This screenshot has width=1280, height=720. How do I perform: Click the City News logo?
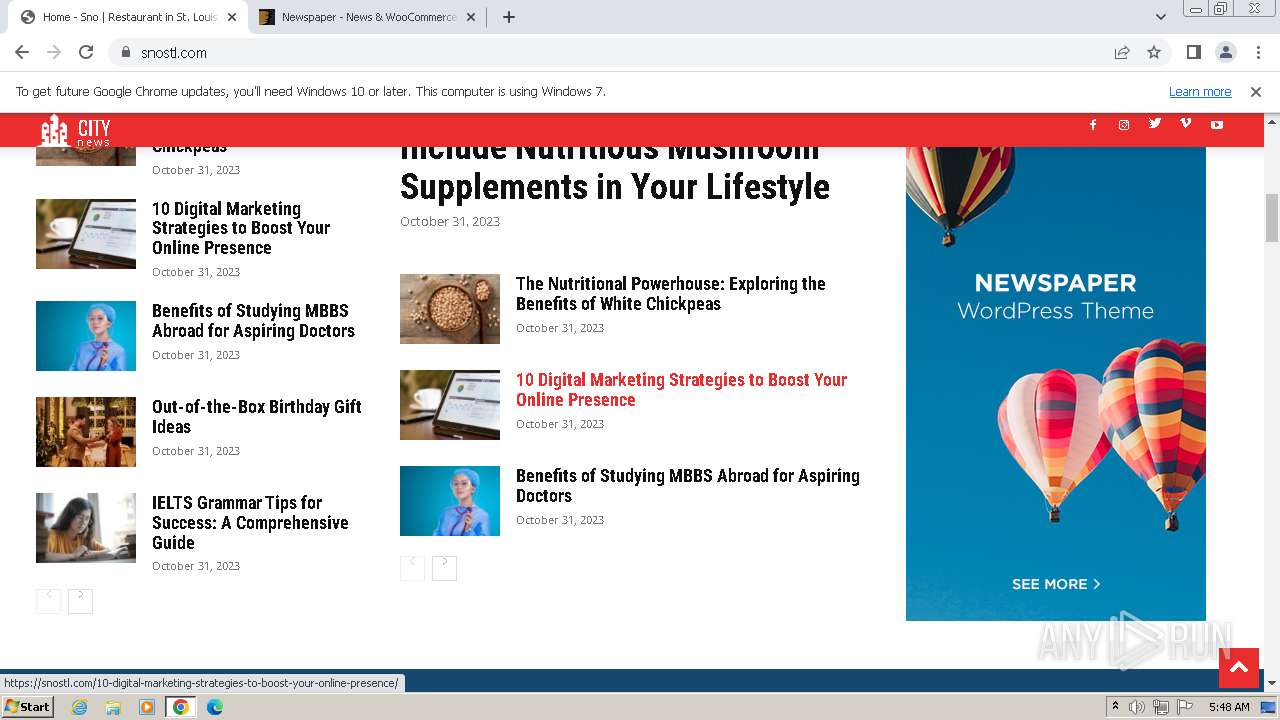(76, 130)
